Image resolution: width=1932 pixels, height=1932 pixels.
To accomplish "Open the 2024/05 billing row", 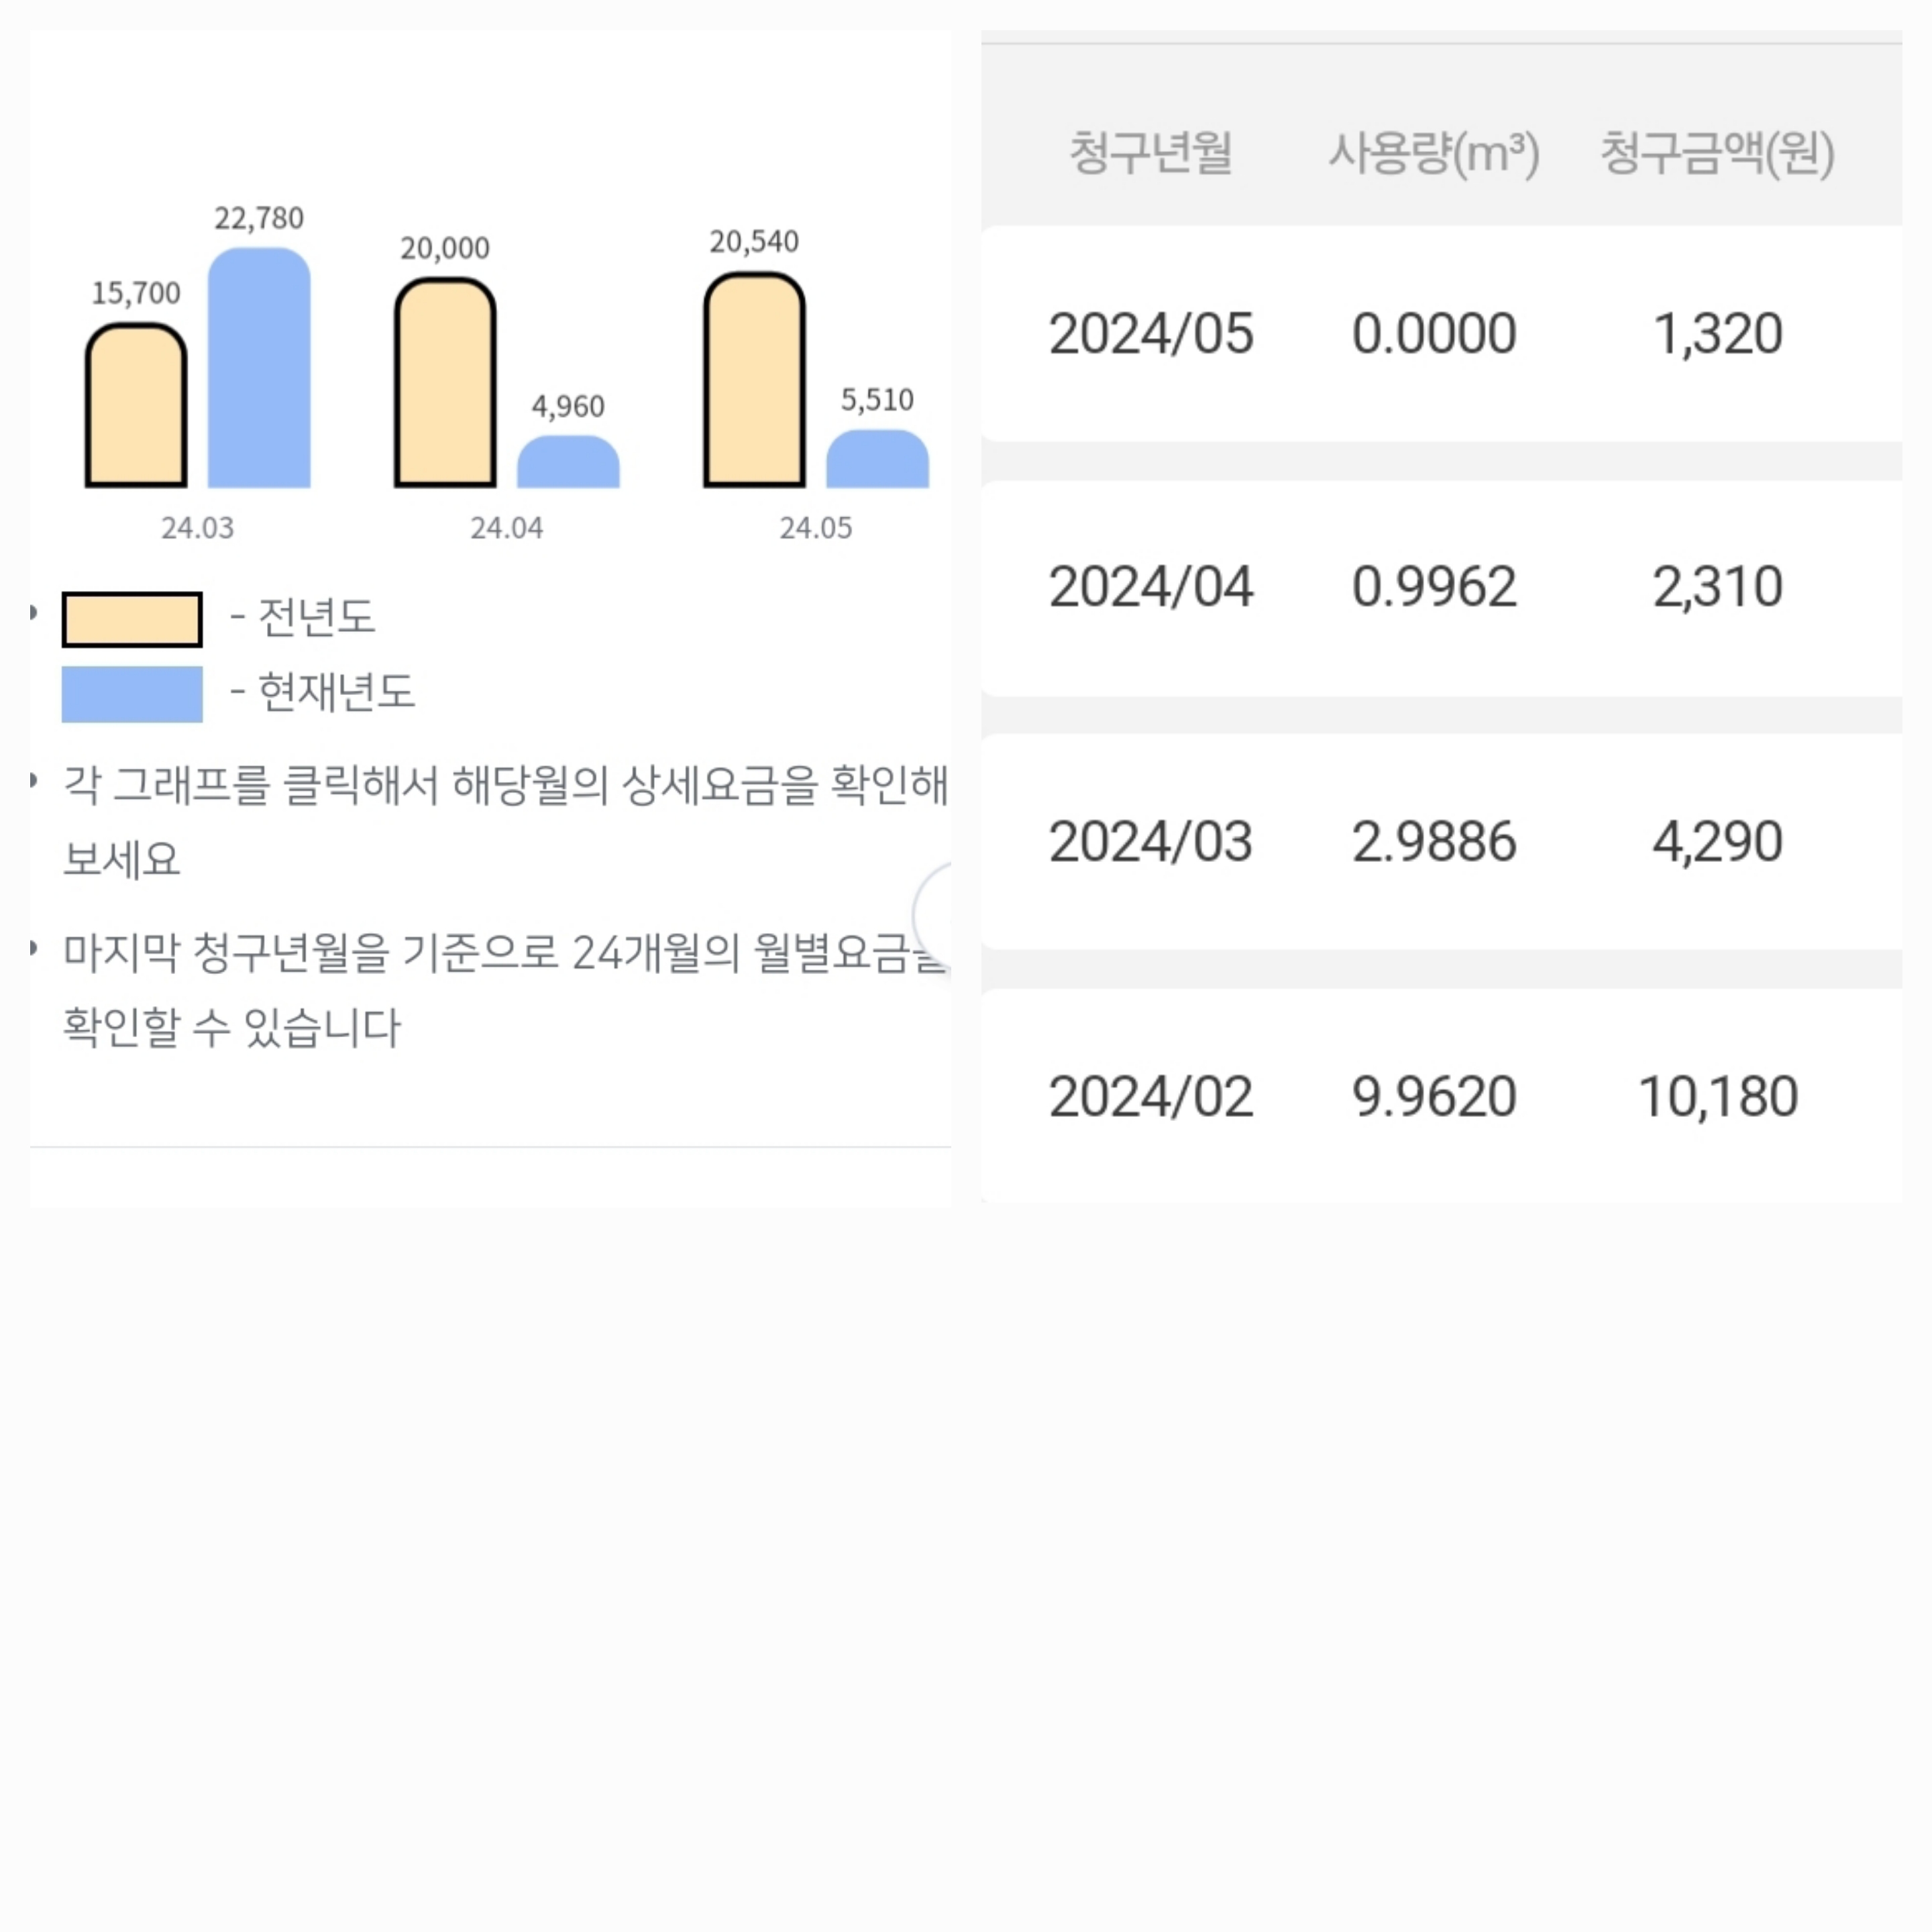I will pos(1440,333).
